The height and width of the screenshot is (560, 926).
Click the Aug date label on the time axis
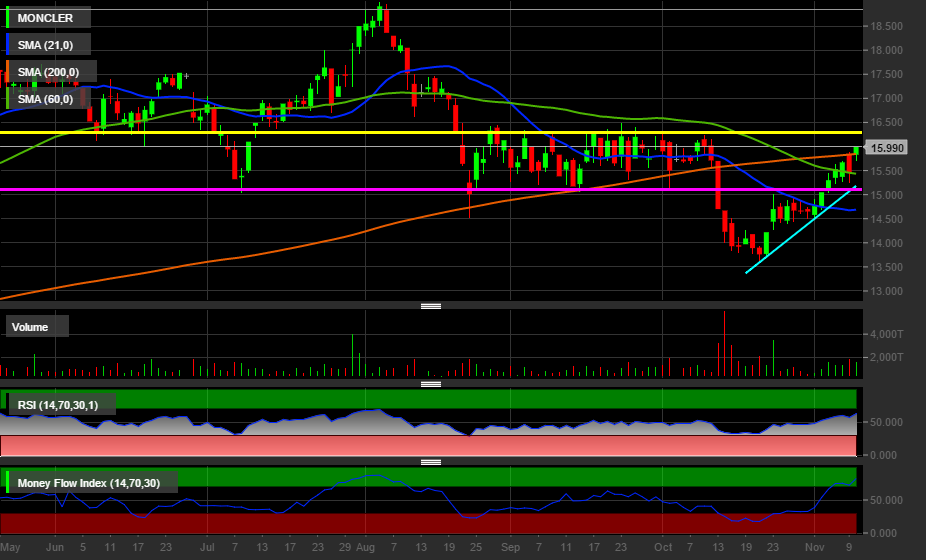(365, 547)
